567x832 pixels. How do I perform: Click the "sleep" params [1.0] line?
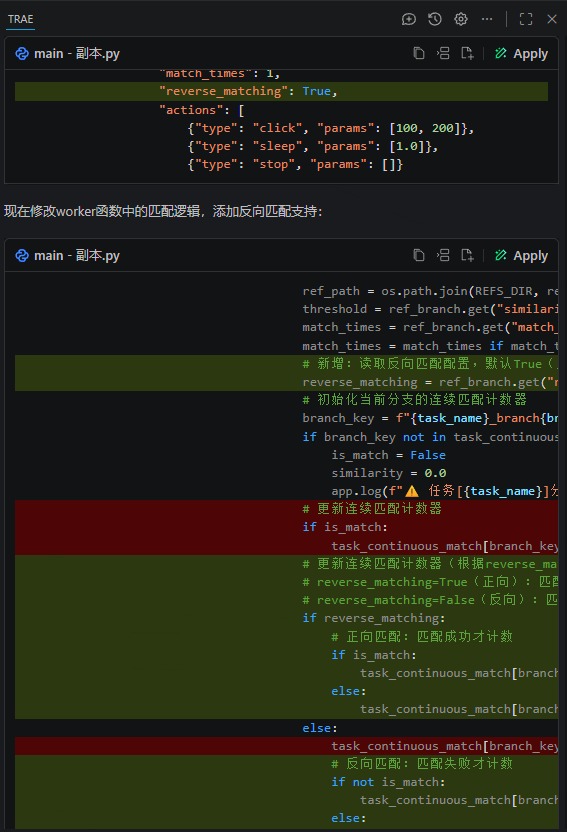(313, 146)
